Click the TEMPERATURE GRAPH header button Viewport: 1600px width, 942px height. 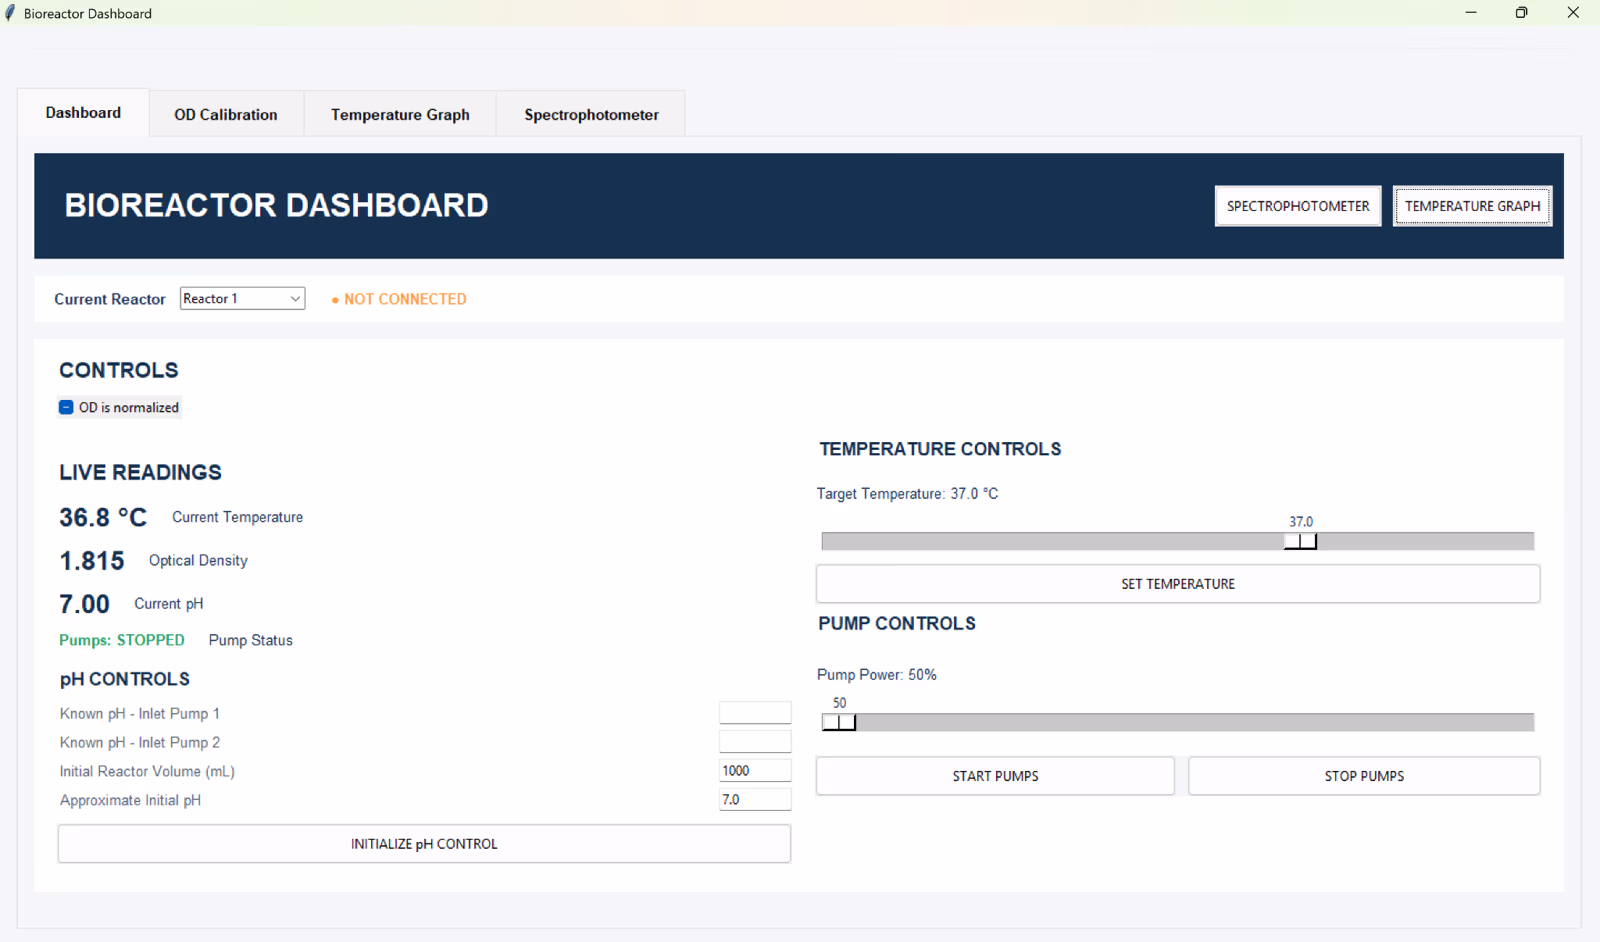1472,206
